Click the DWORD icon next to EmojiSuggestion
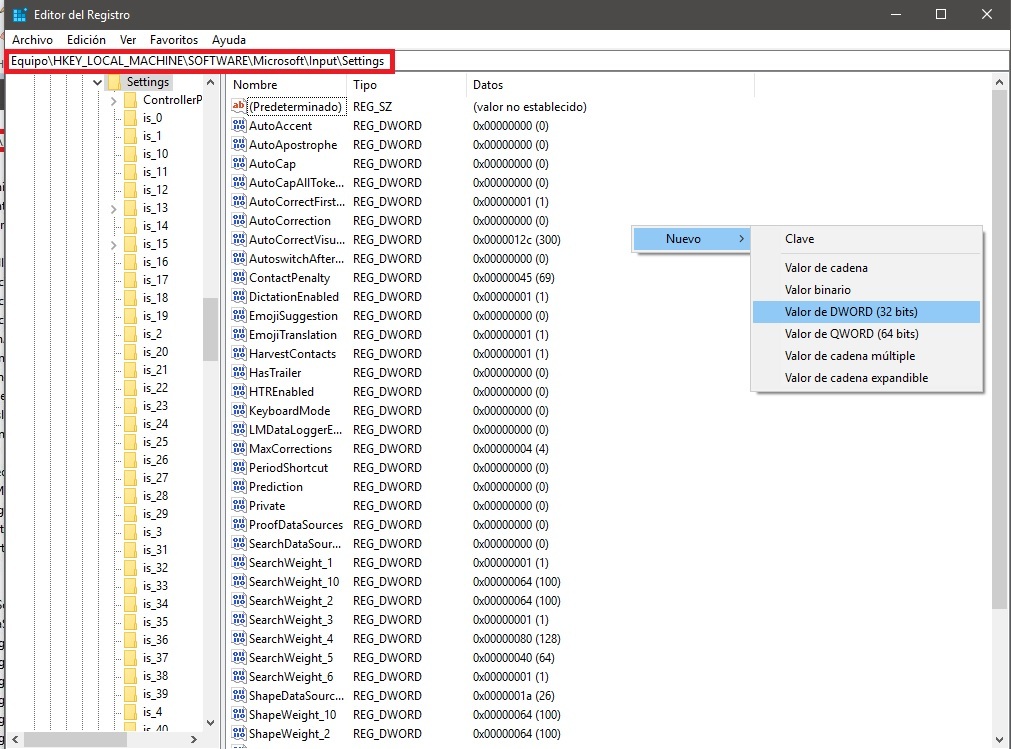This screenshot has height=749, width=1011. coord(238,316)
